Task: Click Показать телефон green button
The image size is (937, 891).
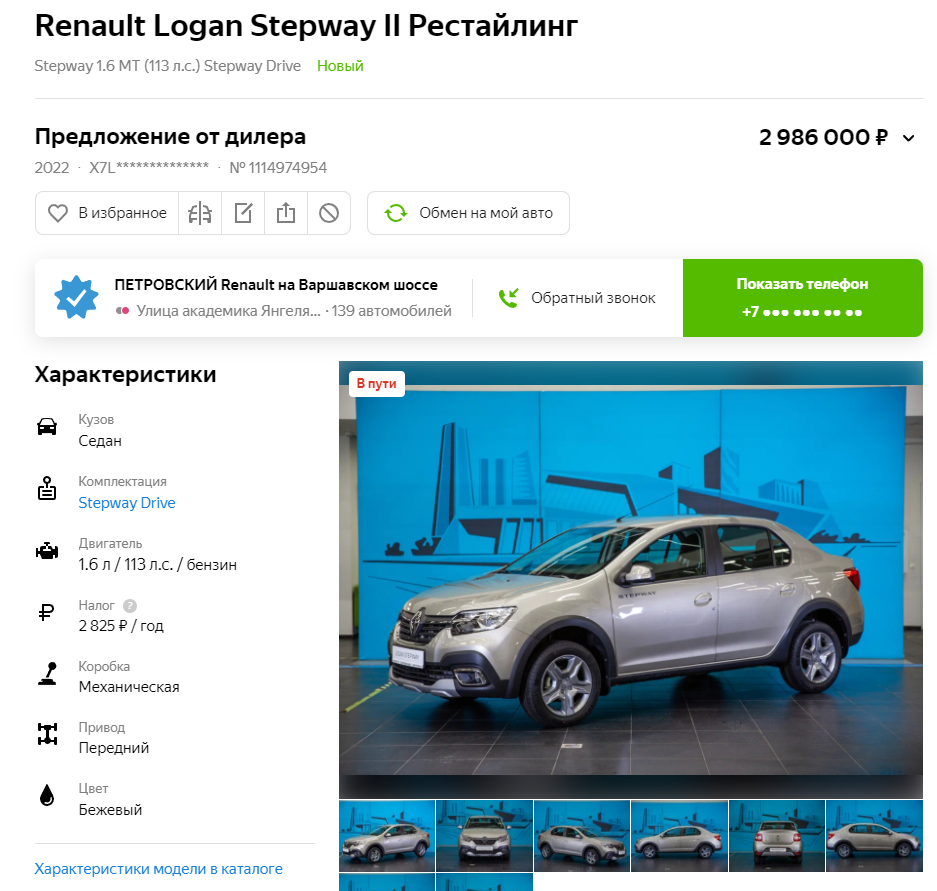Action: pos(803,298)
